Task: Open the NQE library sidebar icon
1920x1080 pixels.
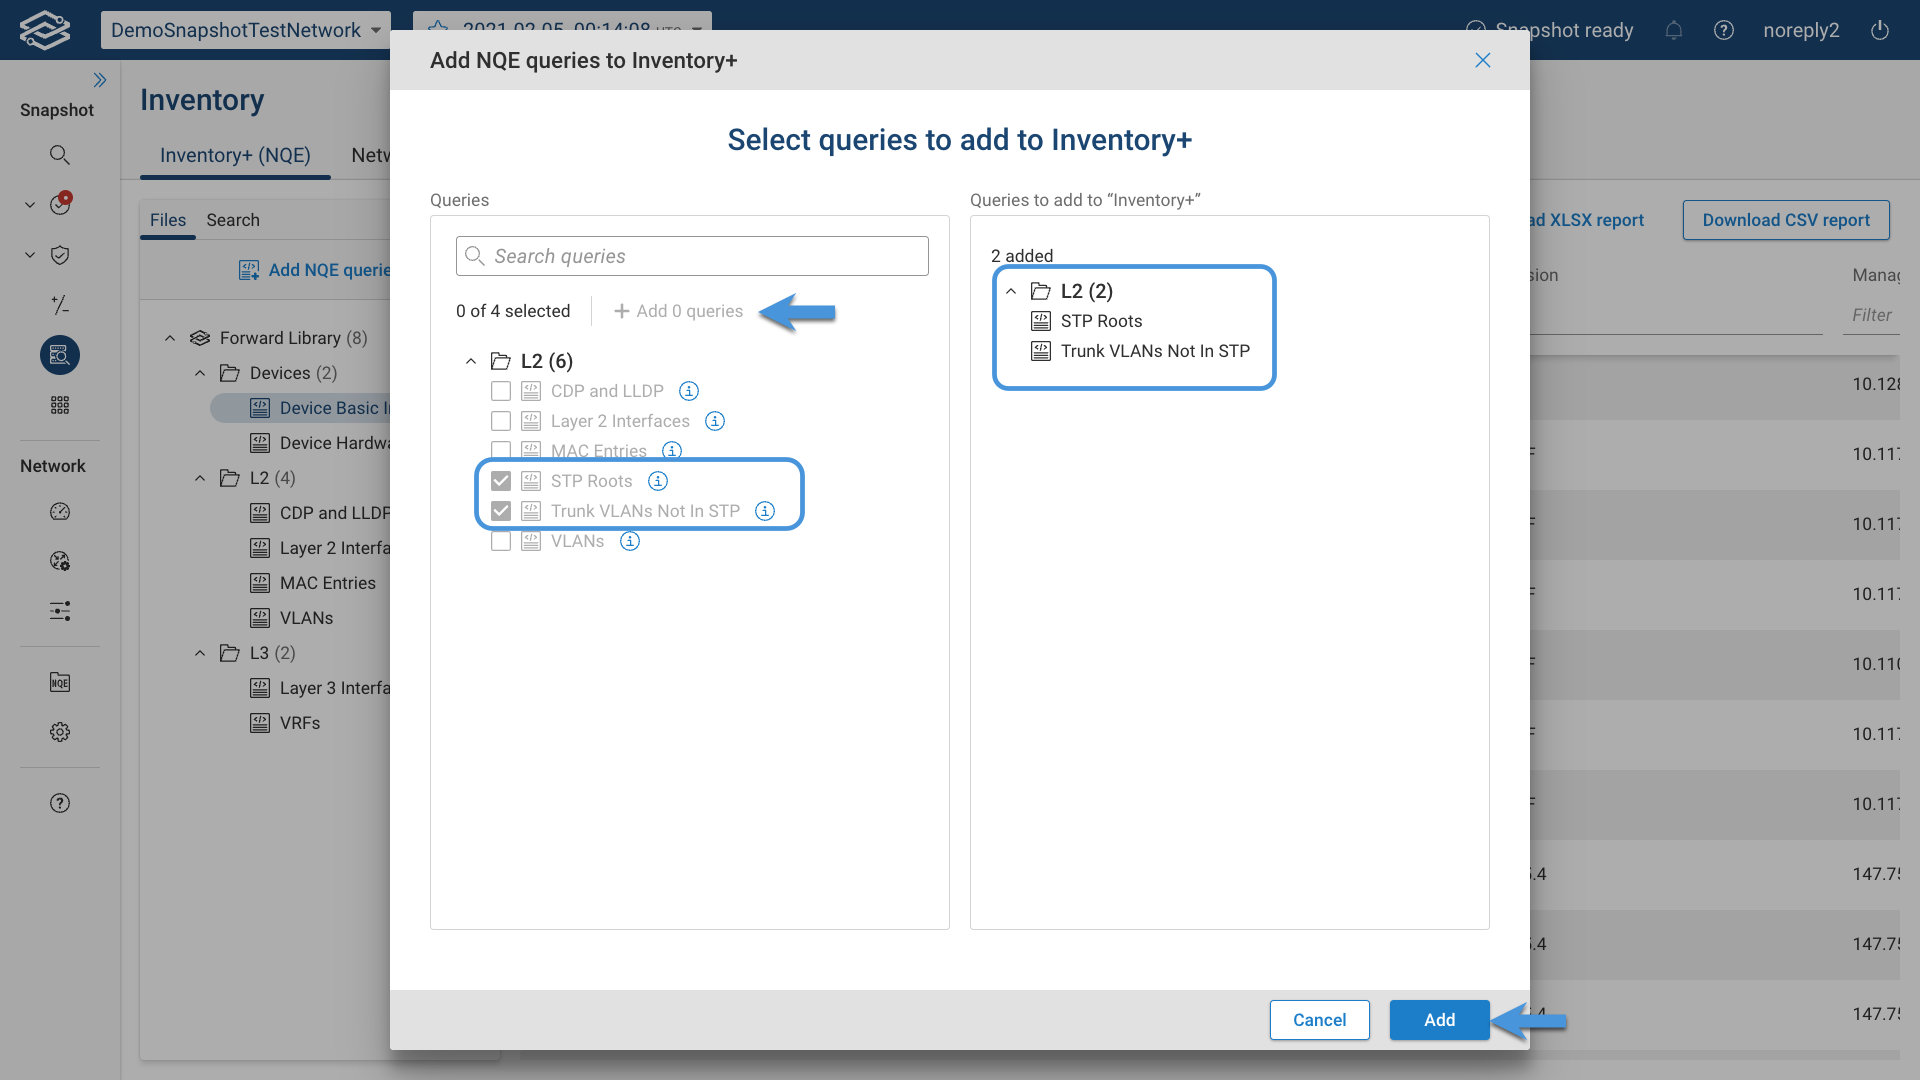Action: point(60,683)
